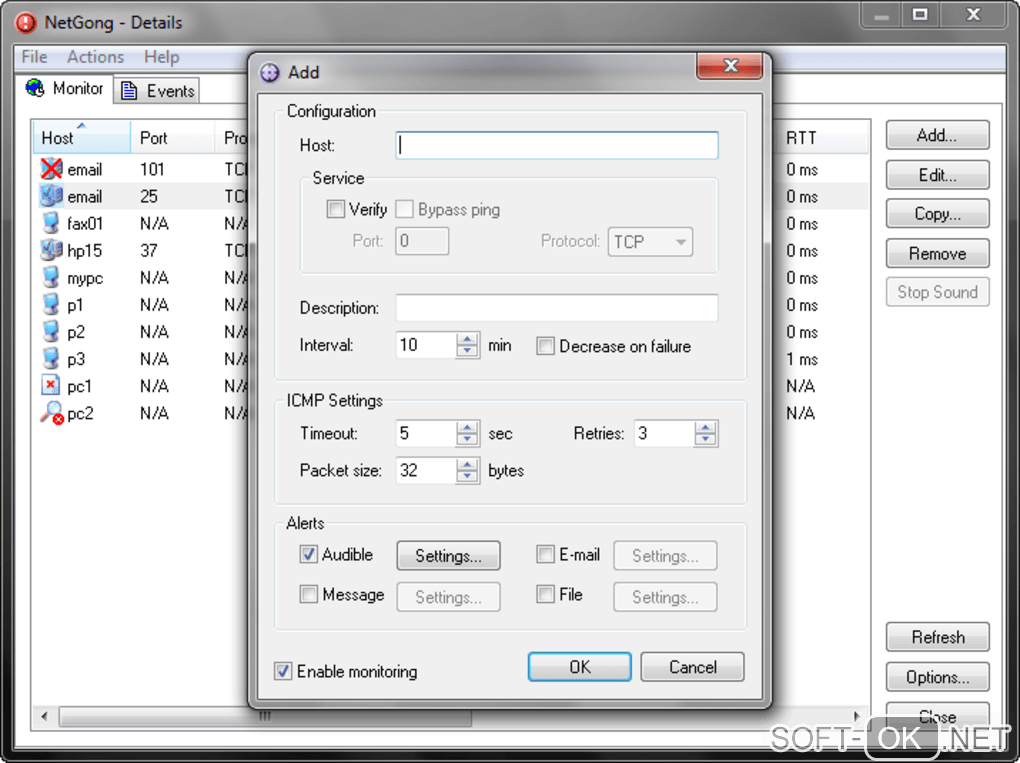Close the Add dialog with X

click(729, 66)
